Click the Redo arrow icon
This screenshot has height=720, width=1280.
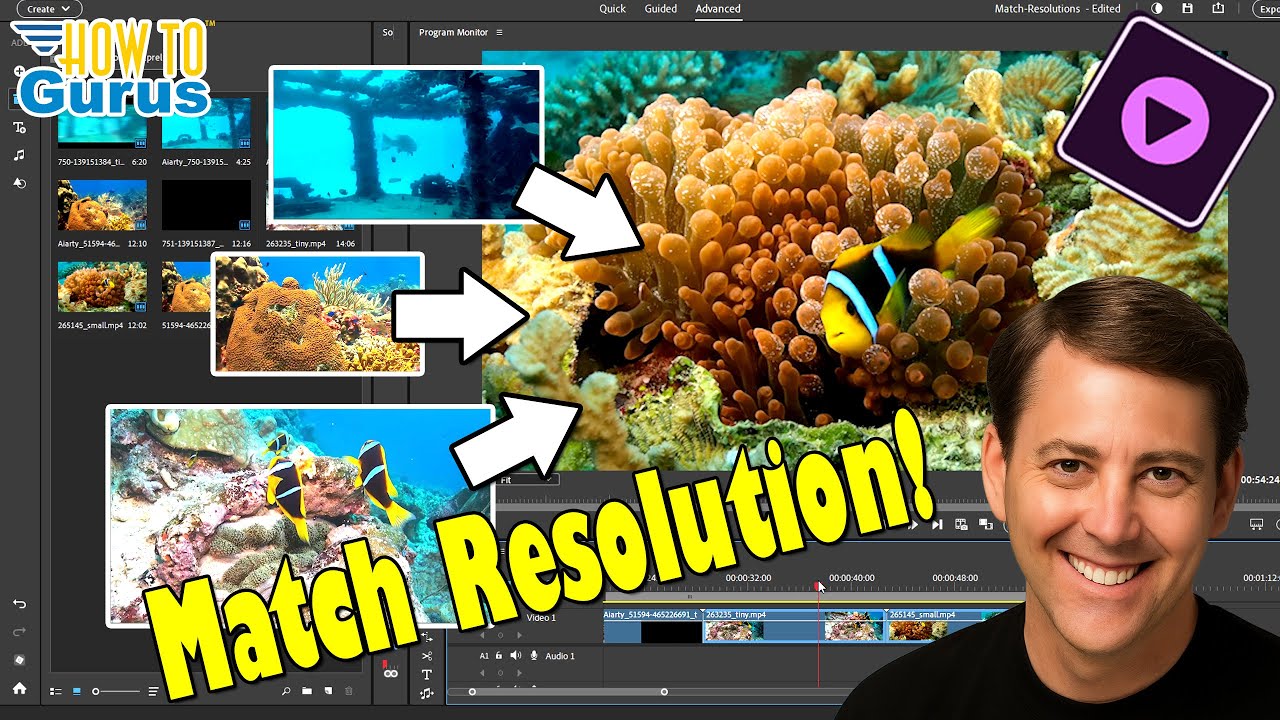(19, 632)
